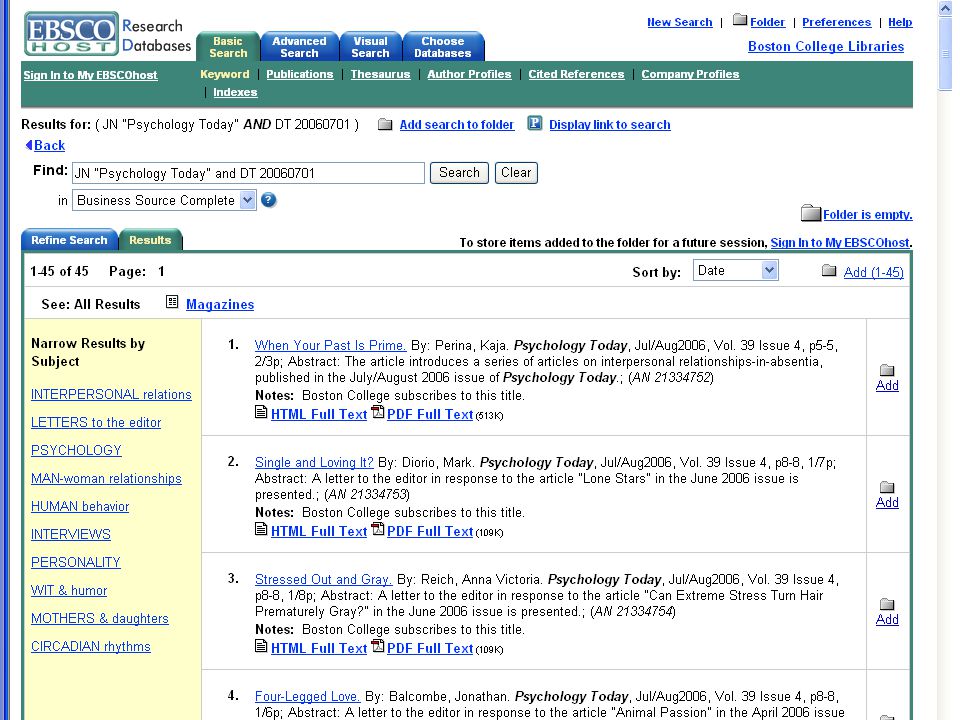Click the Find search input field
960x720 pixels.
click(248, 173)
